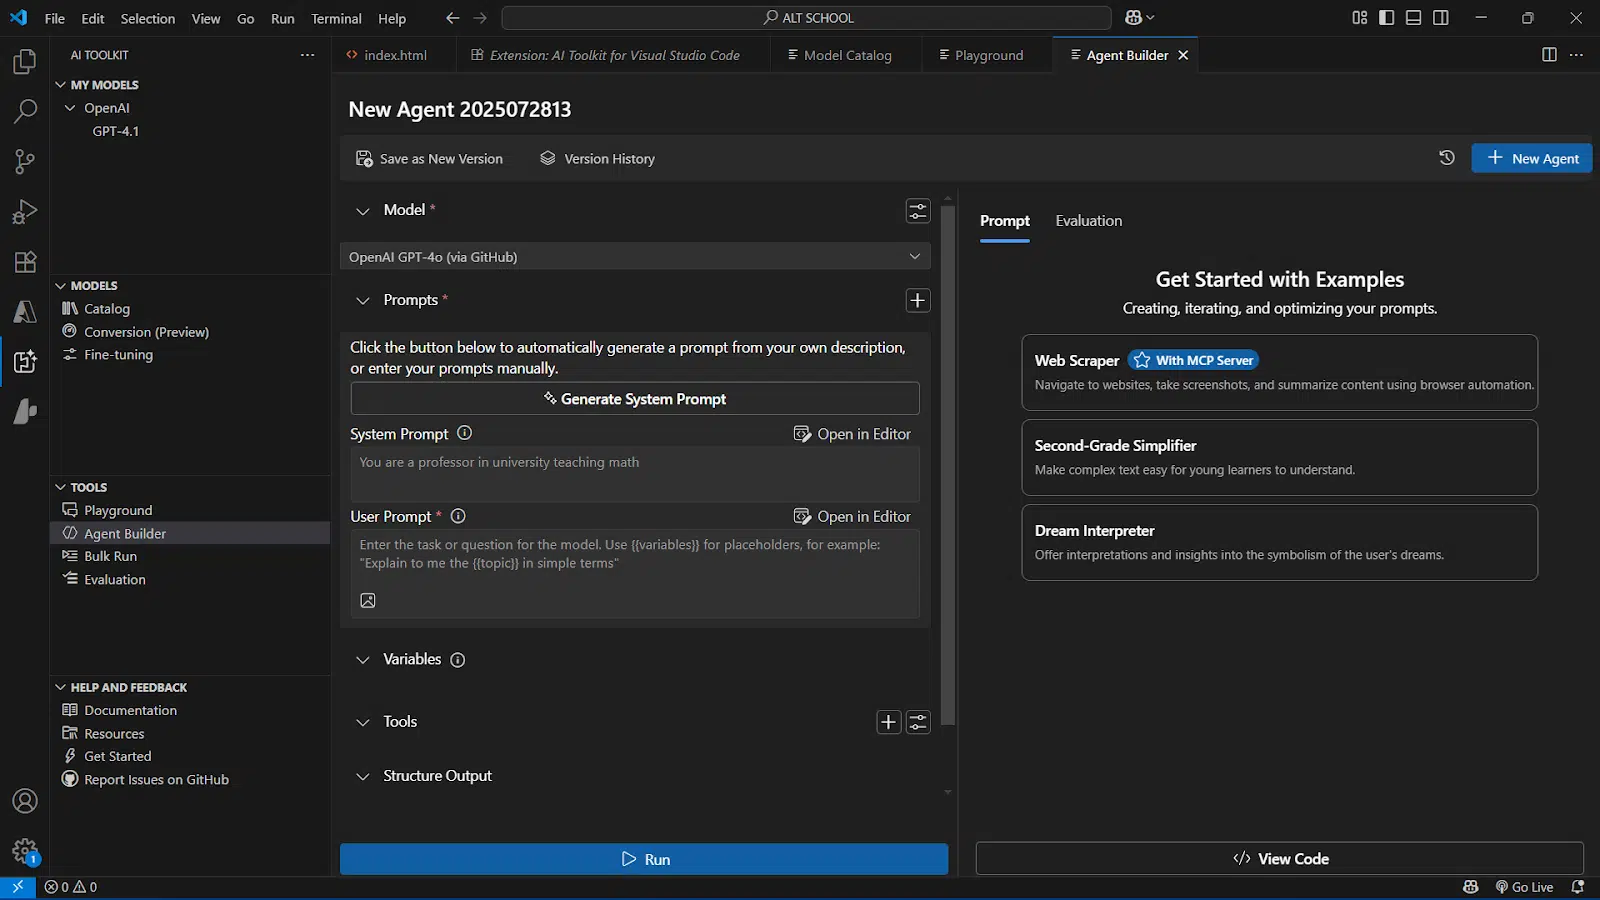Toggle the bottom panel visibility
Viewport: 1600px width, 900px height.
click(x=1413, y=17)
